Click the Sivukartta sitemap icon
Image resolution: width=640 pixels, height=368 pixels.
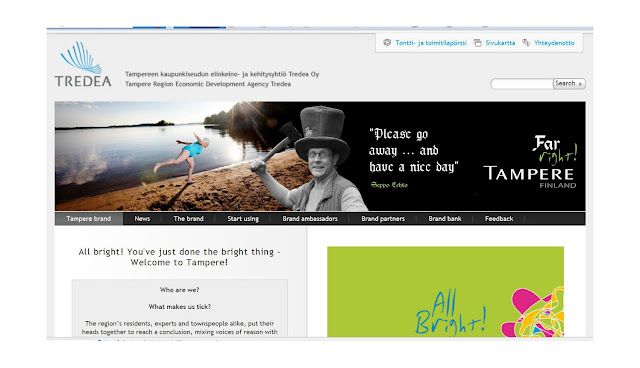click(478, 43)
